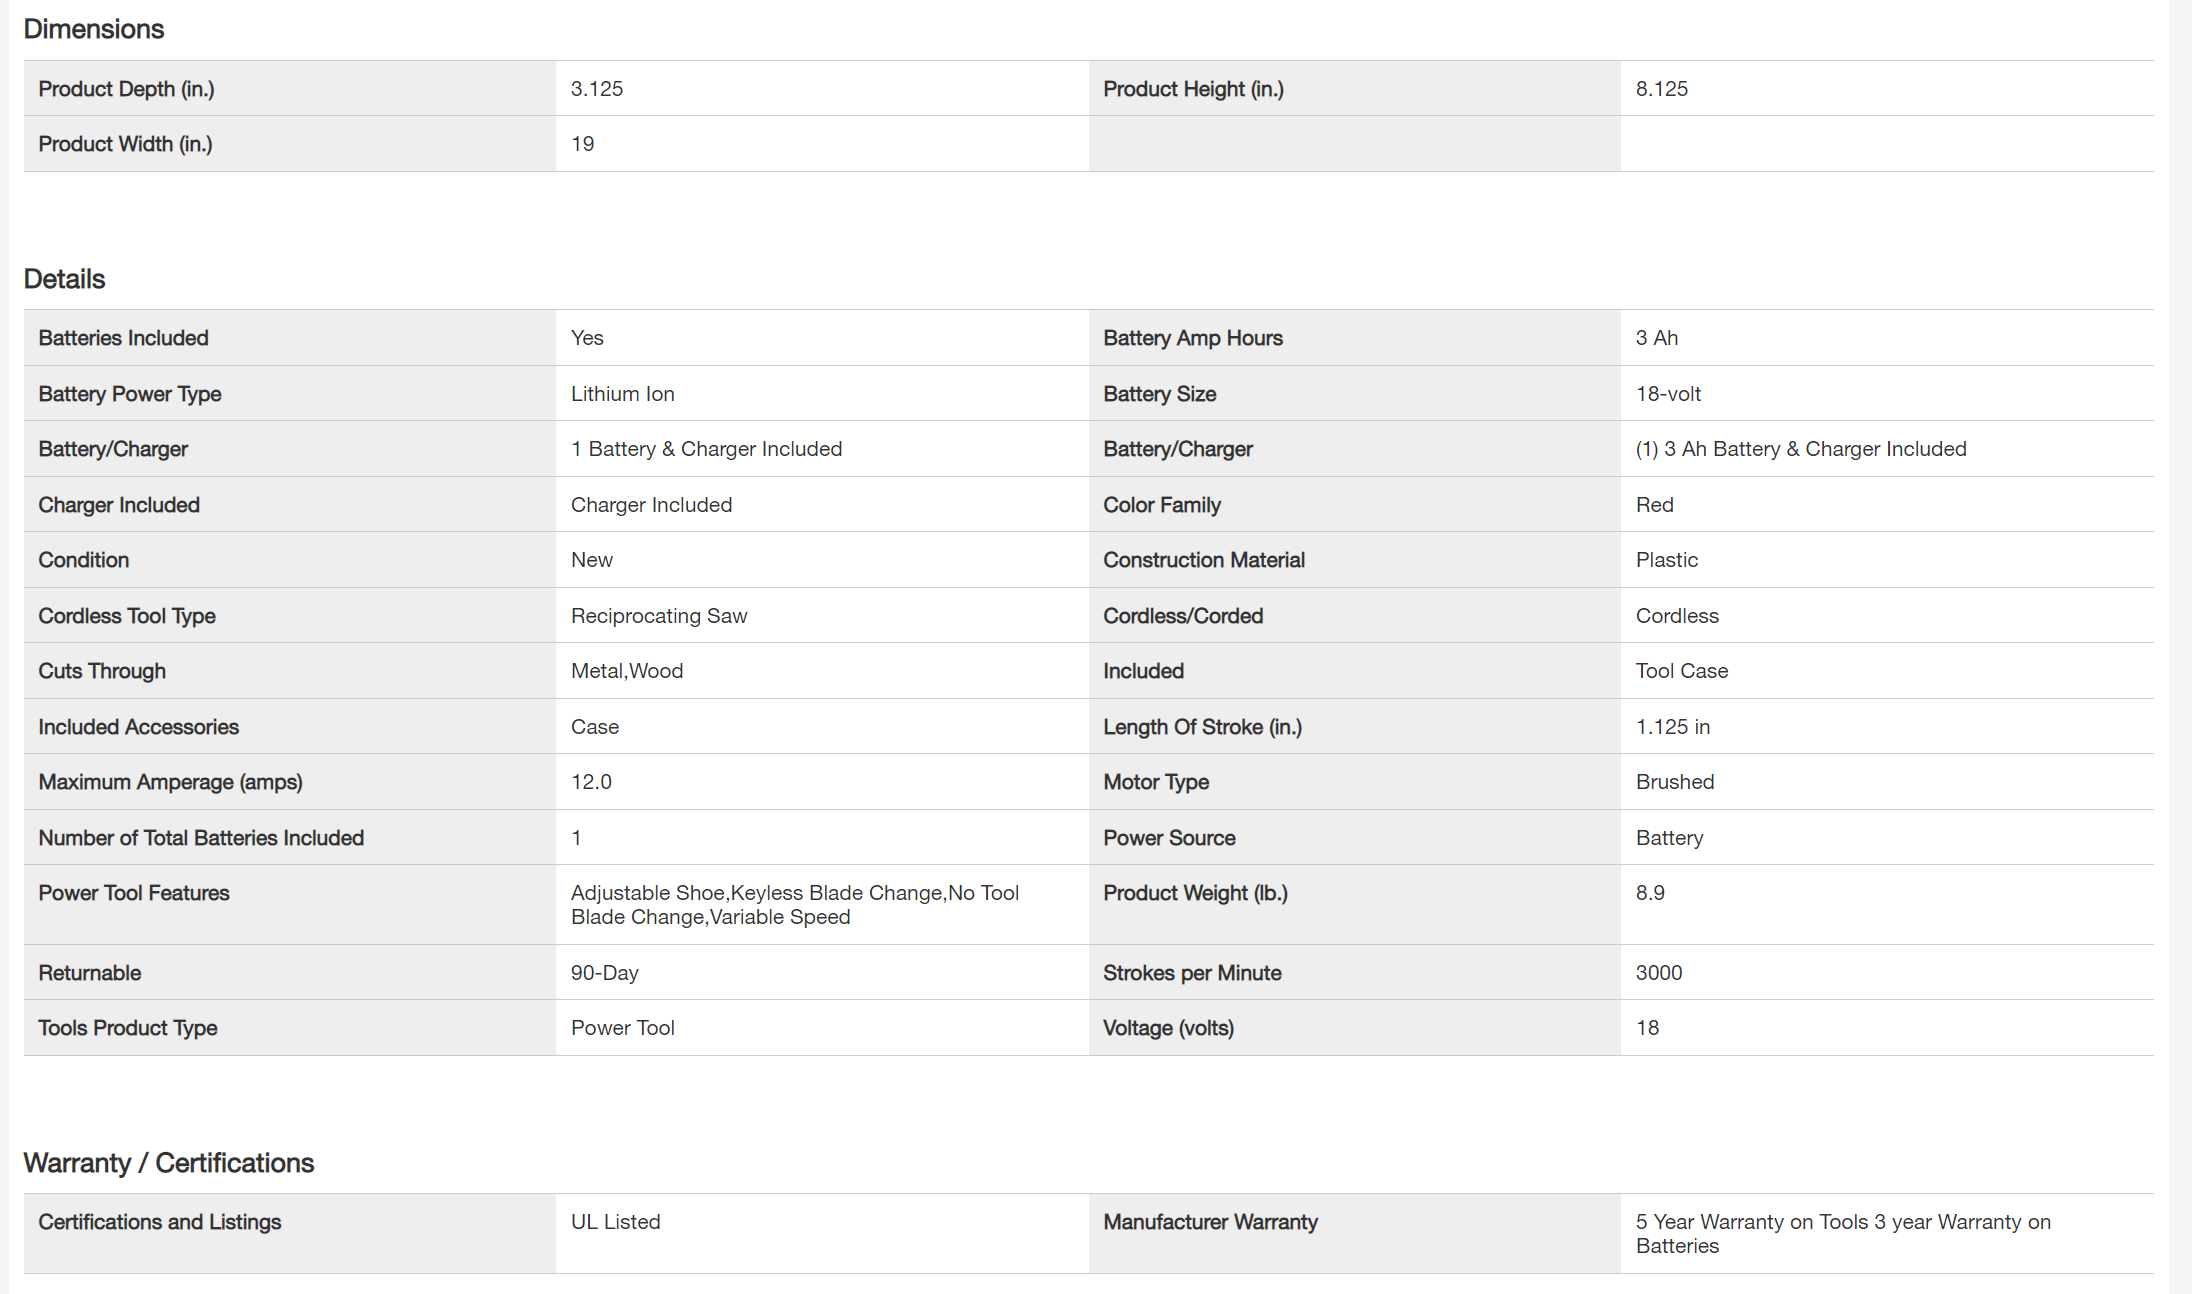Click the Maximum Amperage (amps) label
Screen dimensions: 2192x1294
pos(170,782)
